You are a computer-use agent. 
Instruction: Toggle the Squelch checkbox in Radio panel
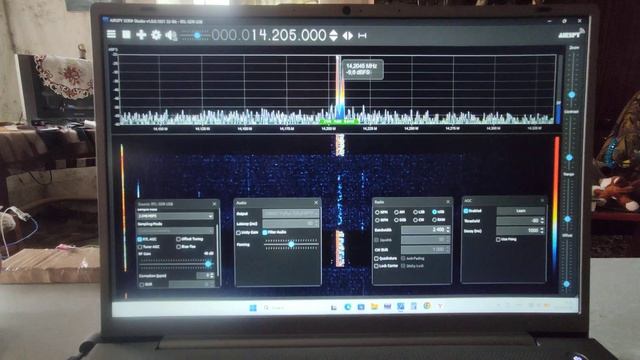coord(377,240)
